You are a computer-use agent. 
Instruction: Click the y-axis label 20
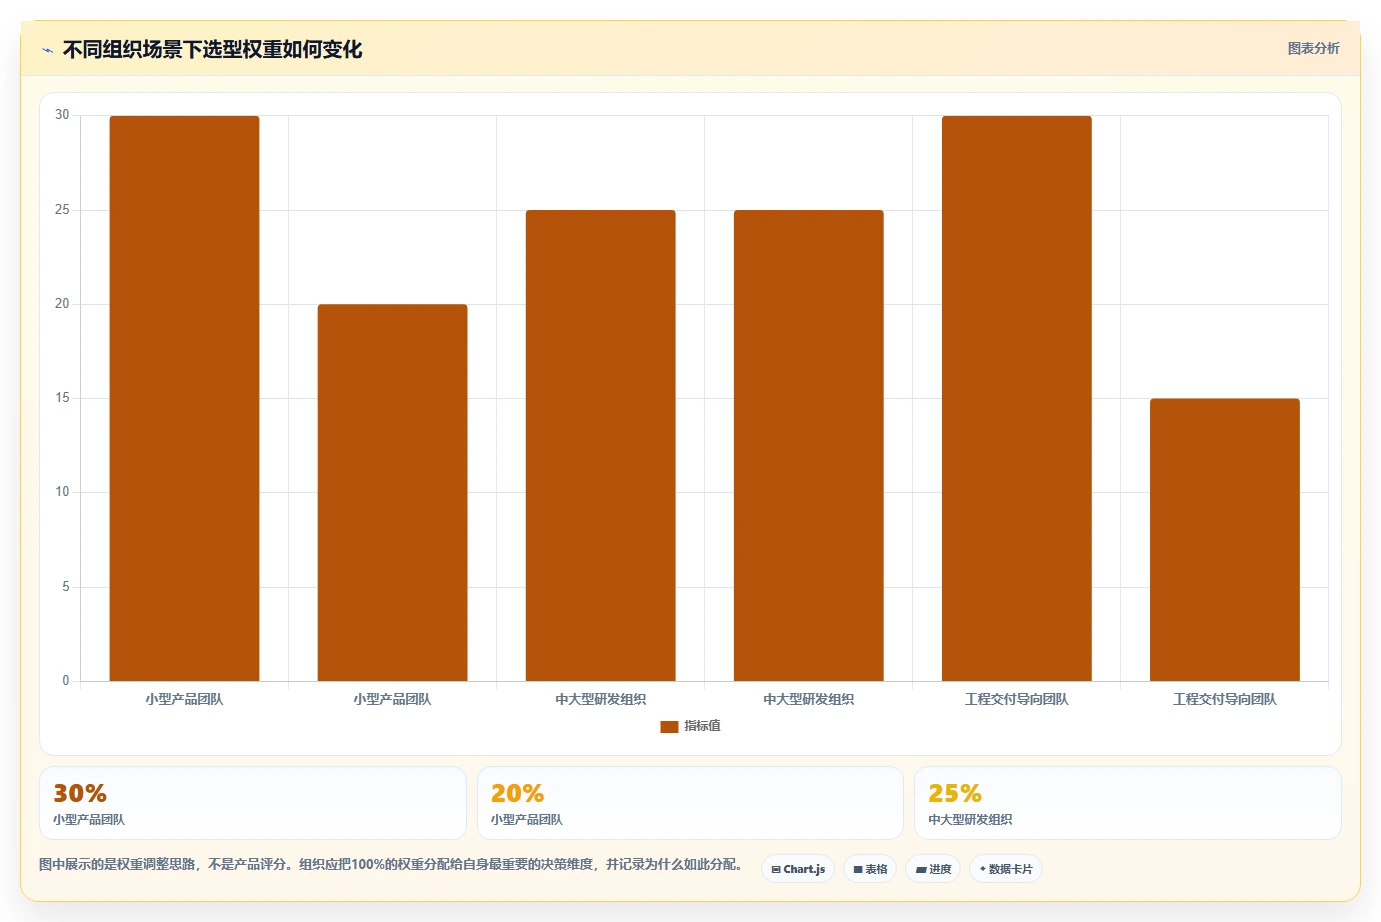tap(62, 304)
